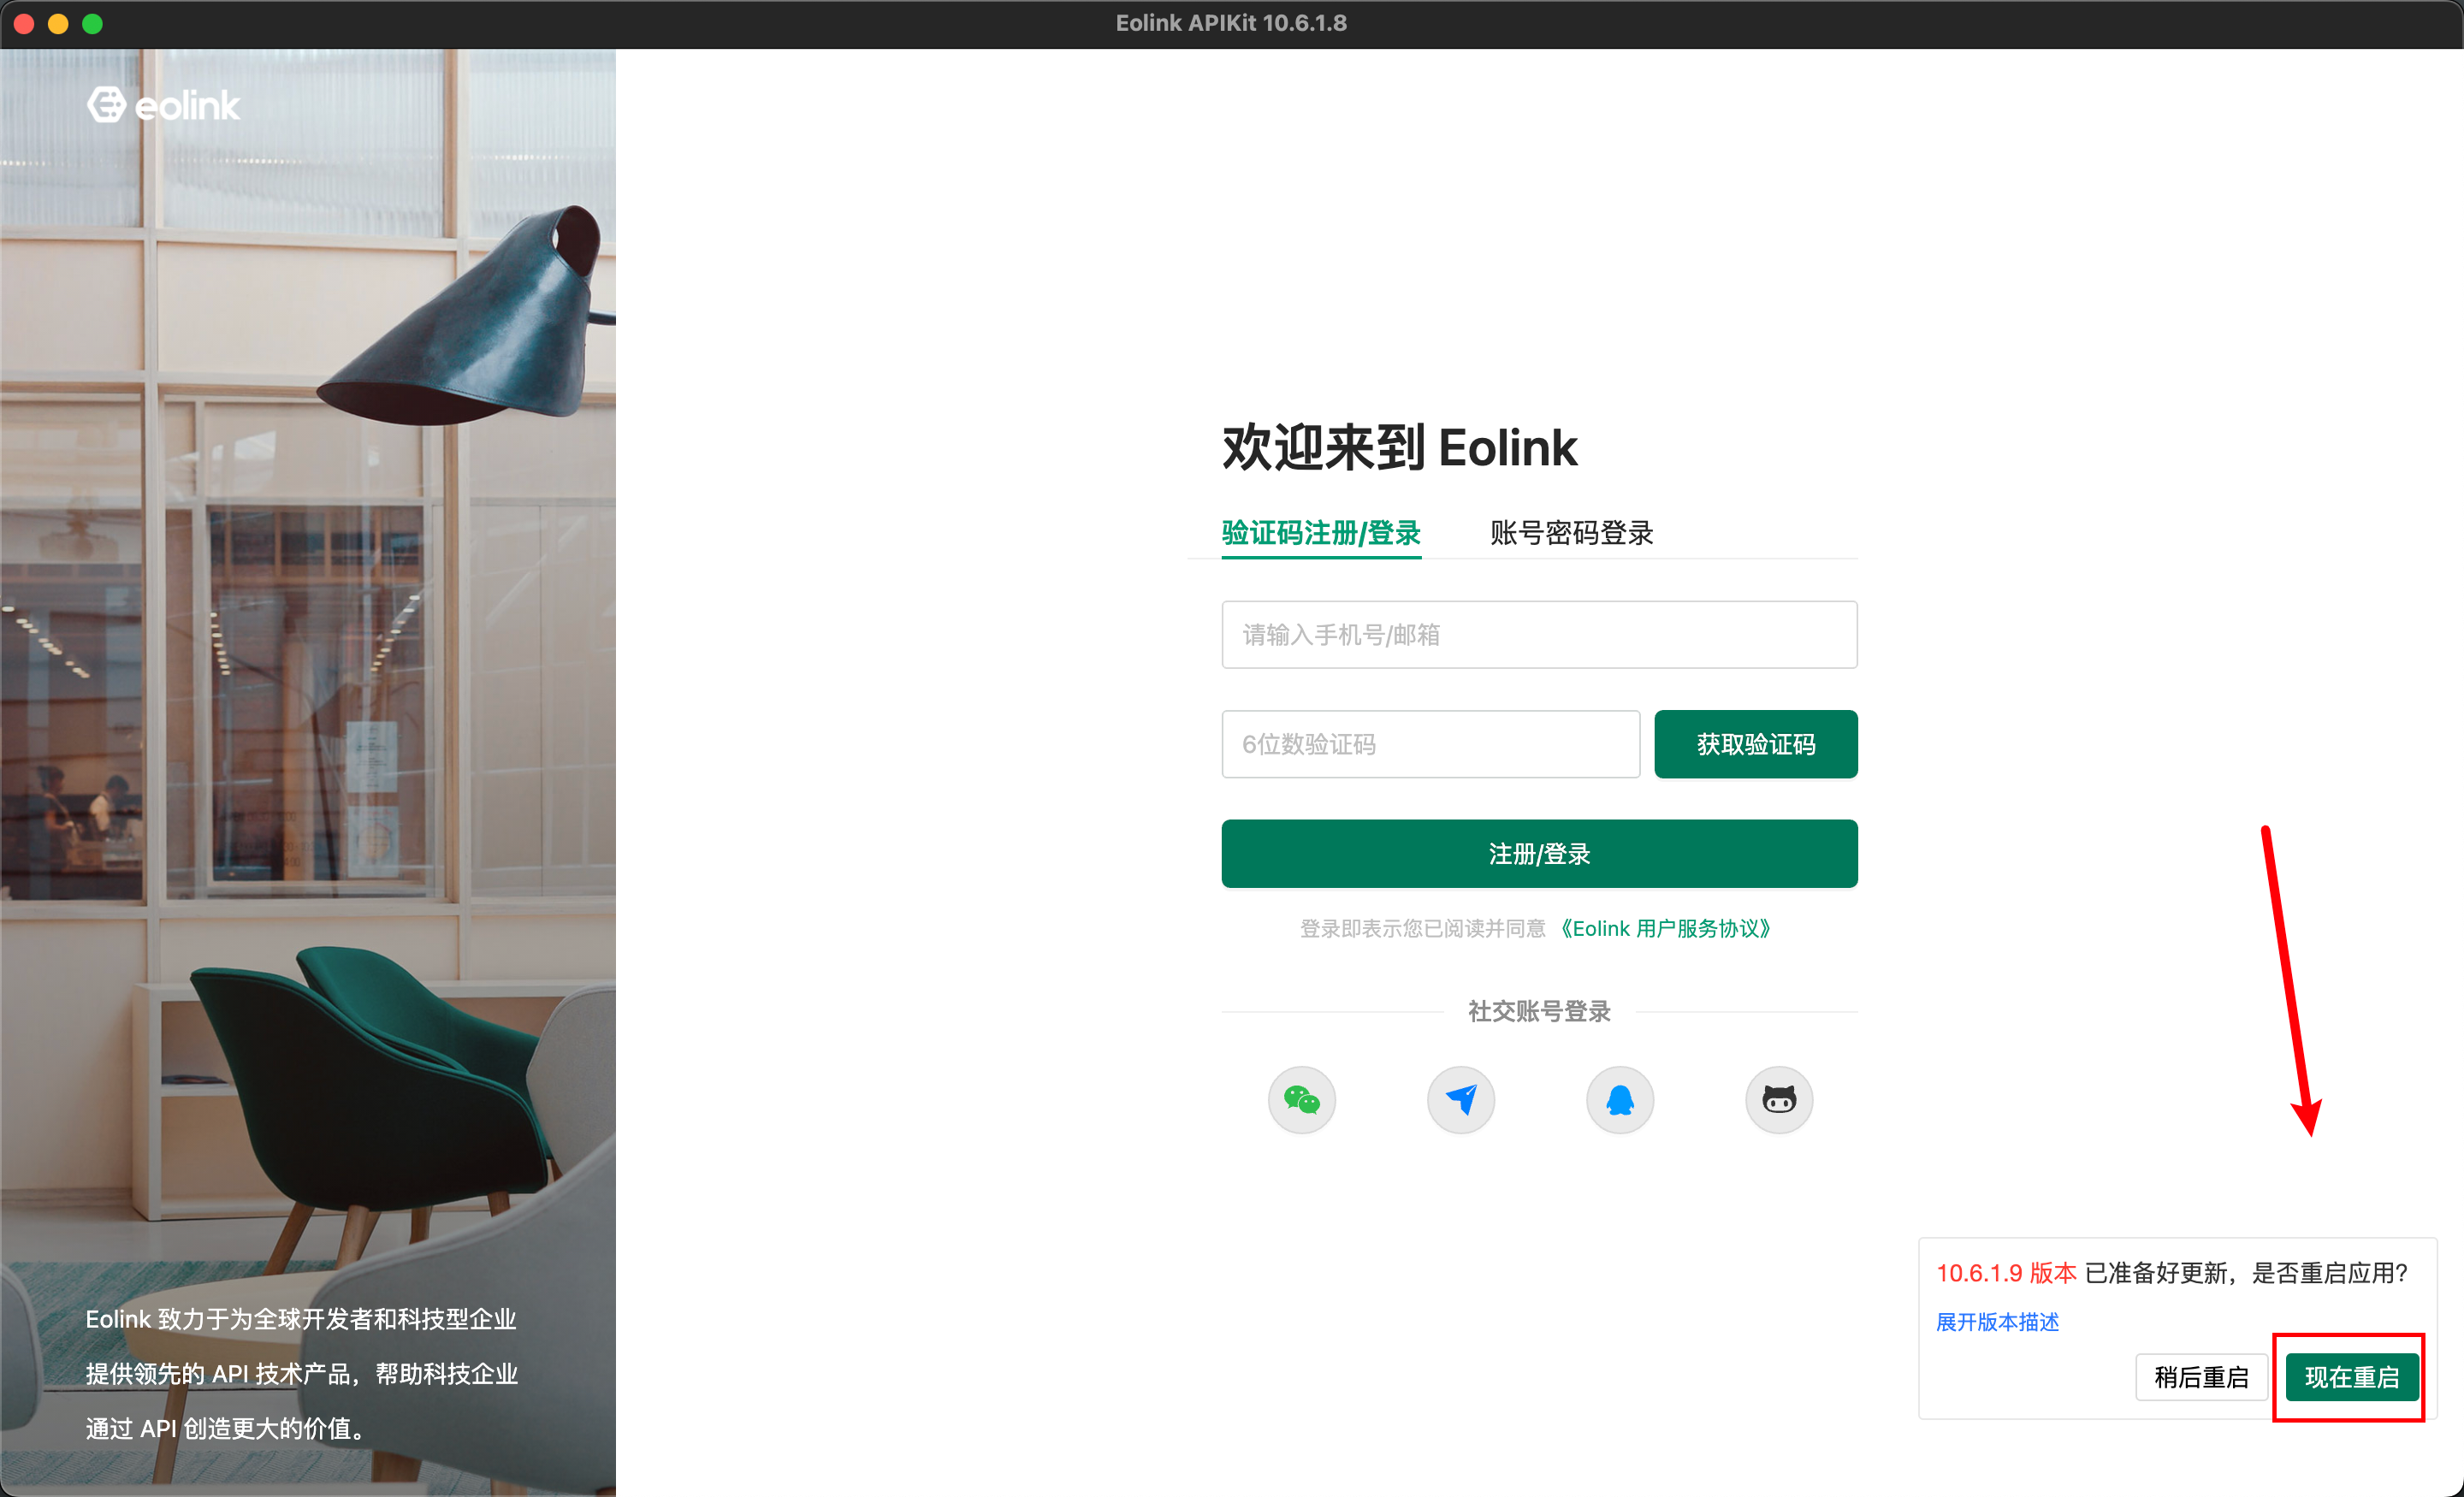Viewport: 2464px width, 1497px height.
Task: Switch to 账号密码登录 tab
Action: (1571, 533)
